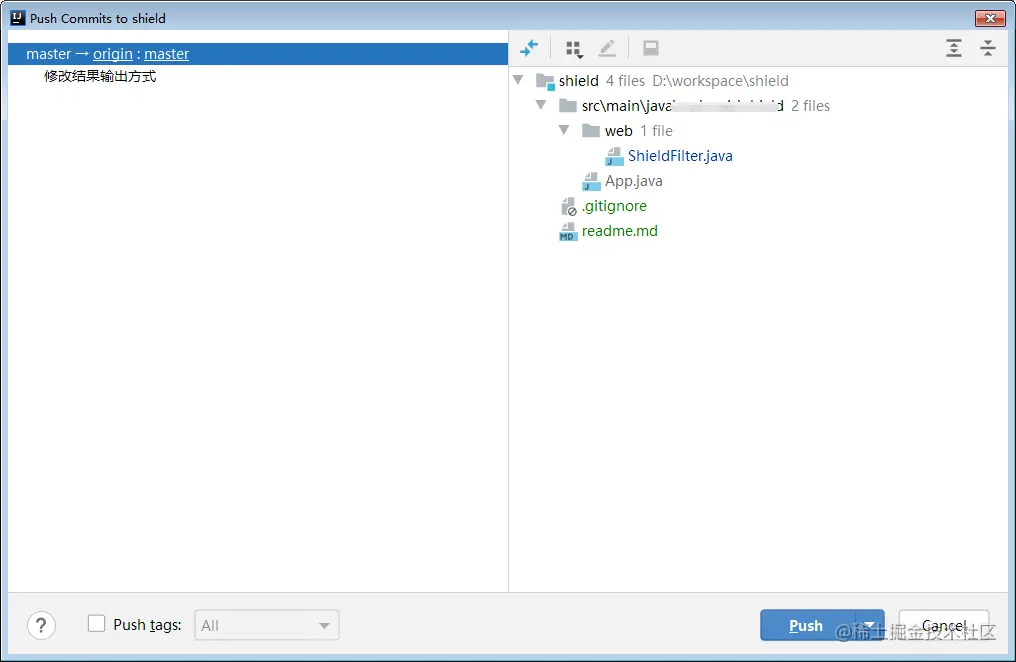Click the ShieldFilter.java file icon

point(614,156)
